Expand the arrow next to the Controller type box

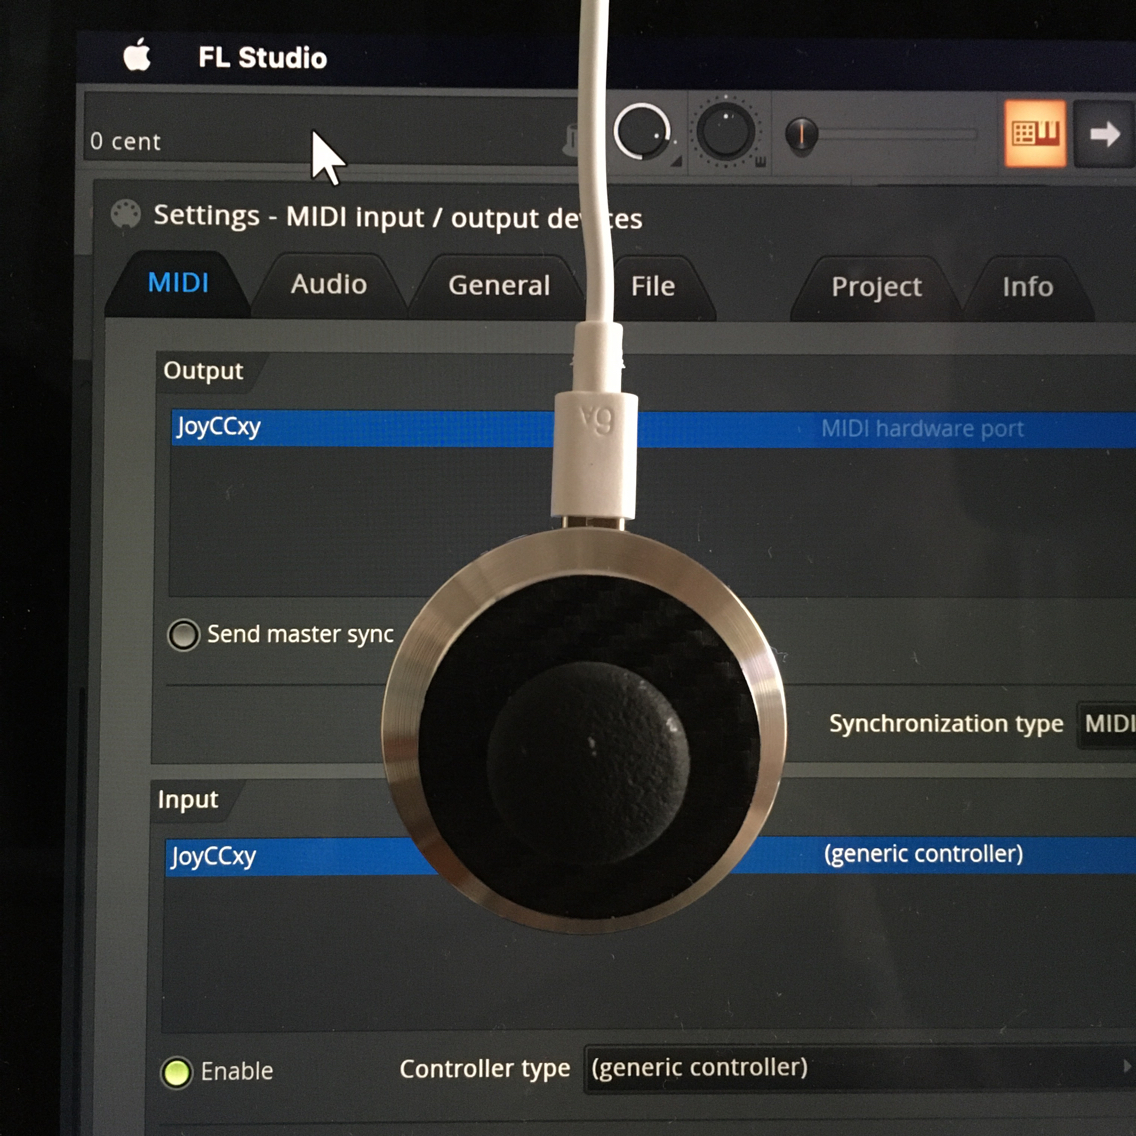coord(1125,1068)
